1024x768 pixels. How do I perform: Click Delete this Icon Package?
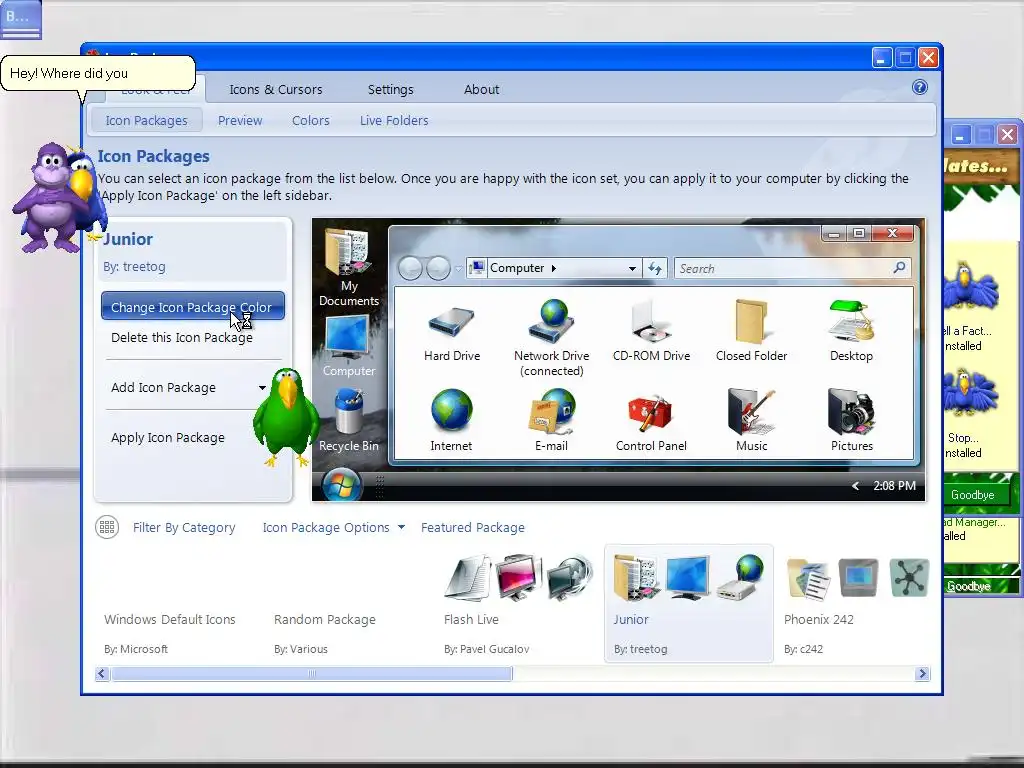[182, 338]
